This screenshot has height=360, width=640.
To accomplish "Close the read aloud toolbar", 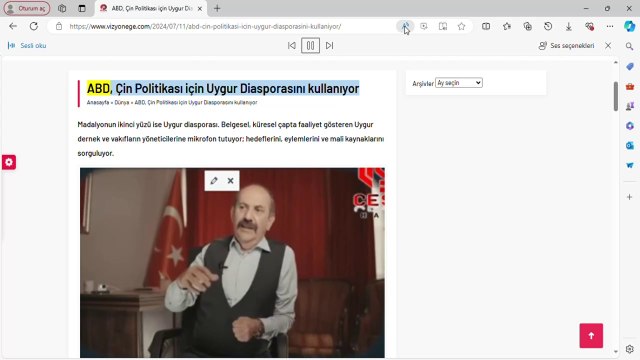I will coord(608,46).
